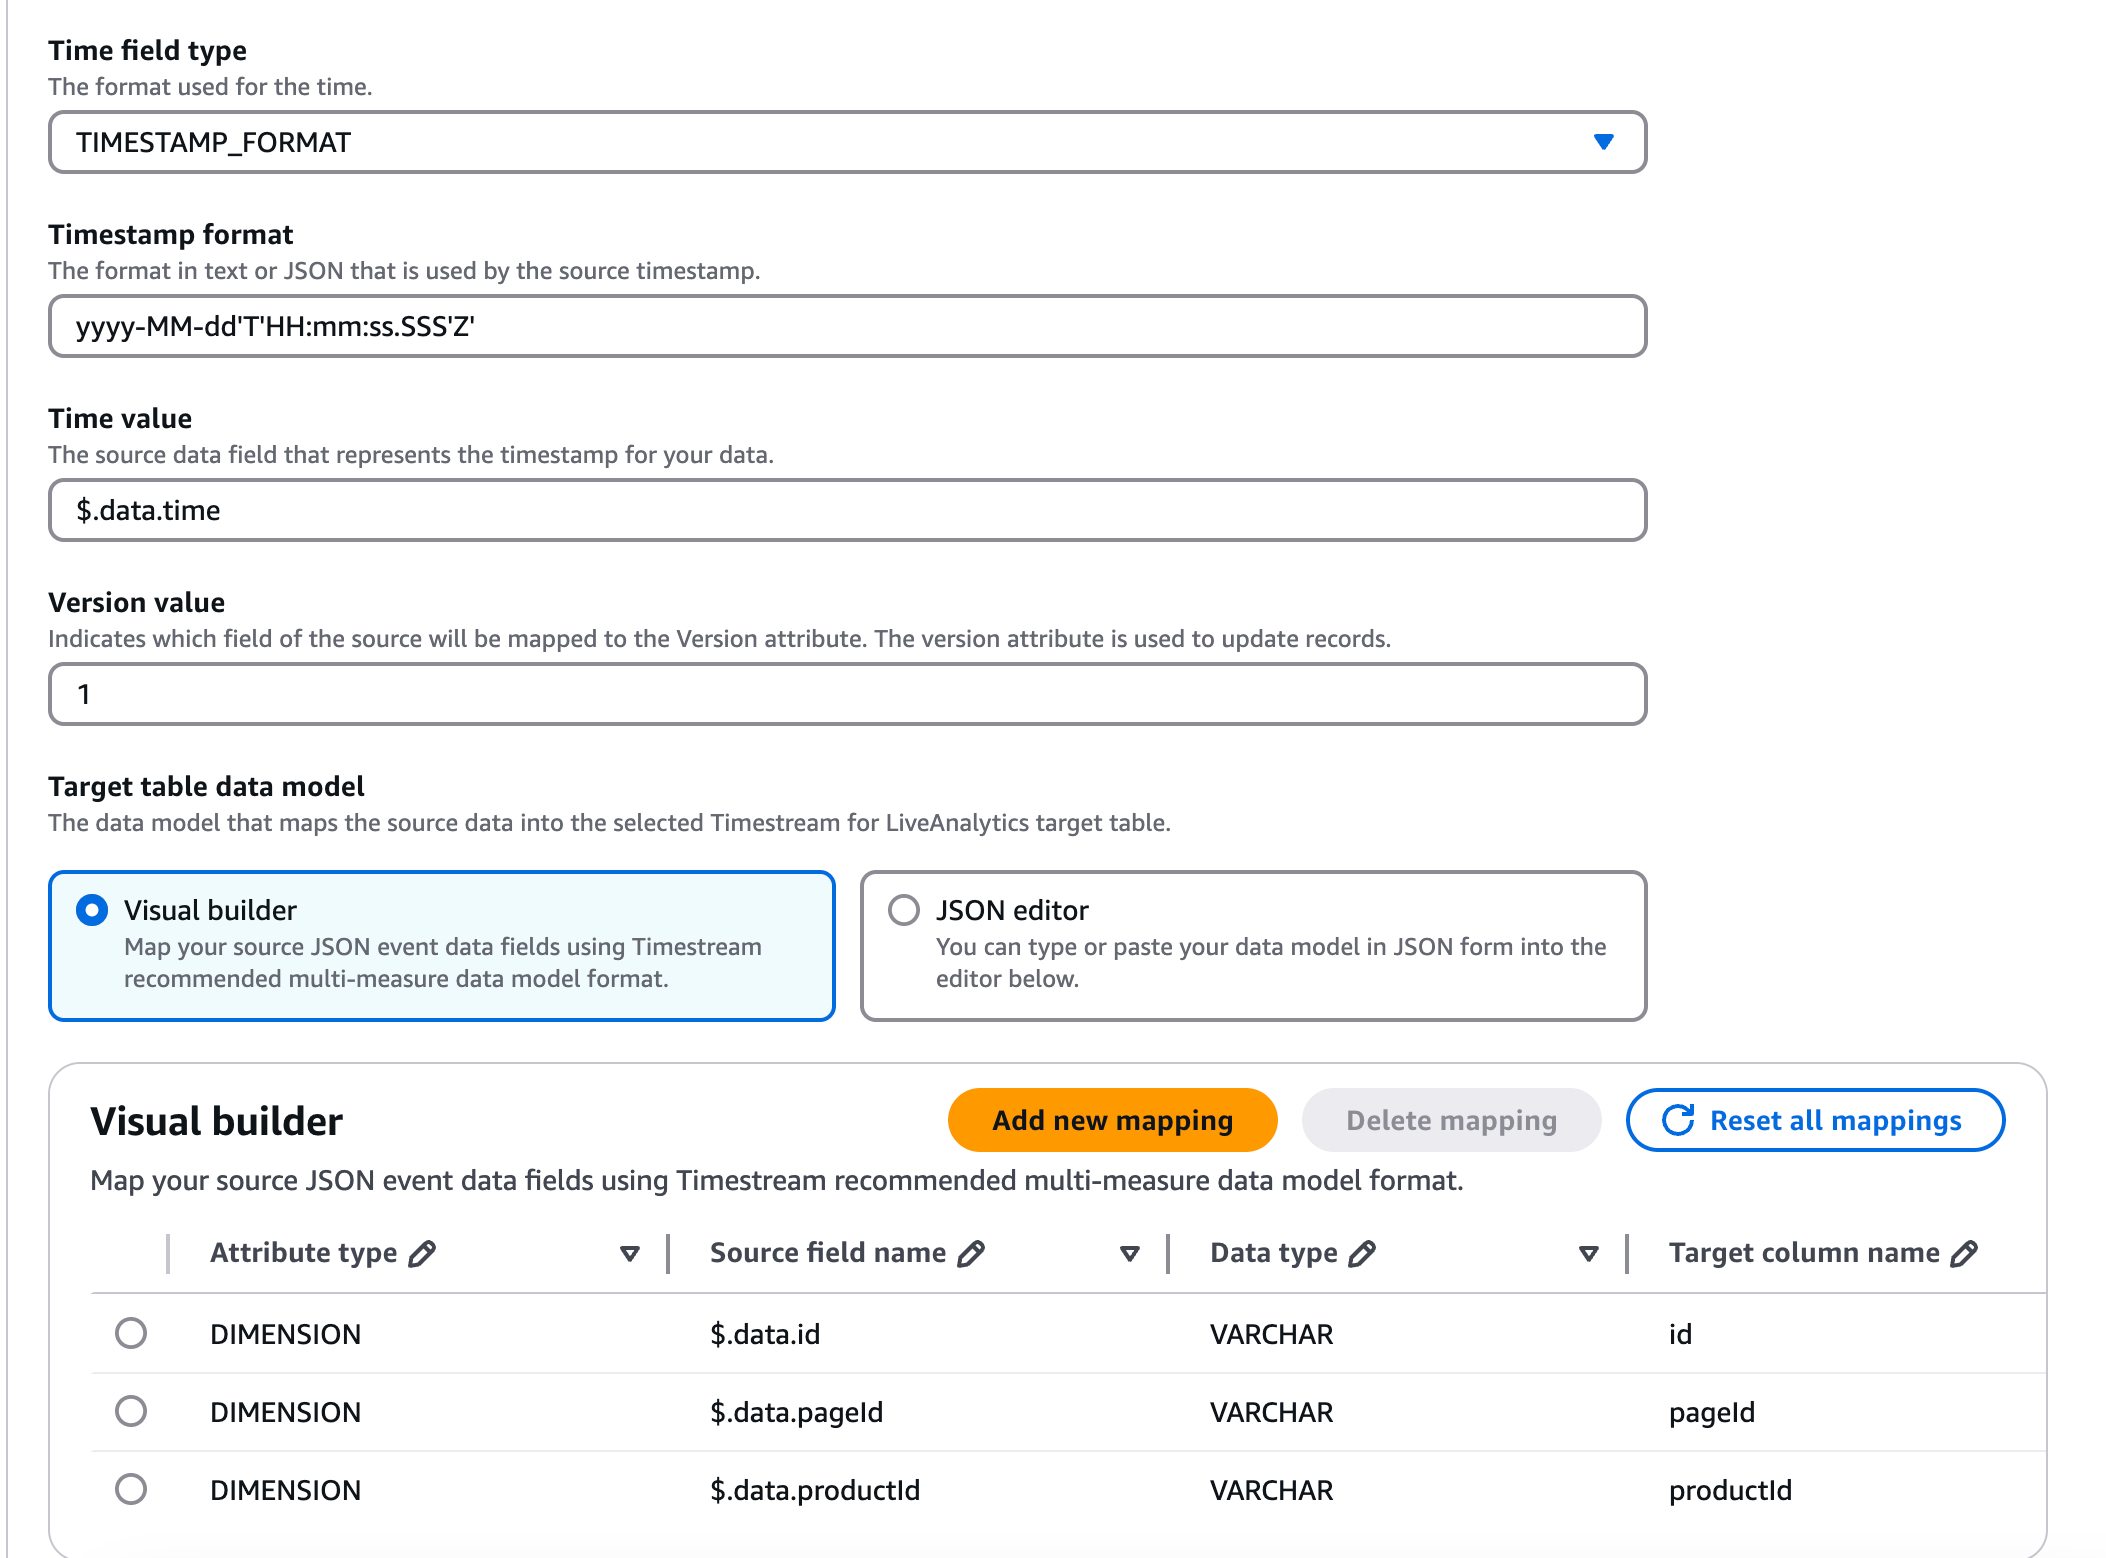Open the Data type column sort arrow
This screenshot has width=2106, height=1558.
[x=1589, y=1254]
